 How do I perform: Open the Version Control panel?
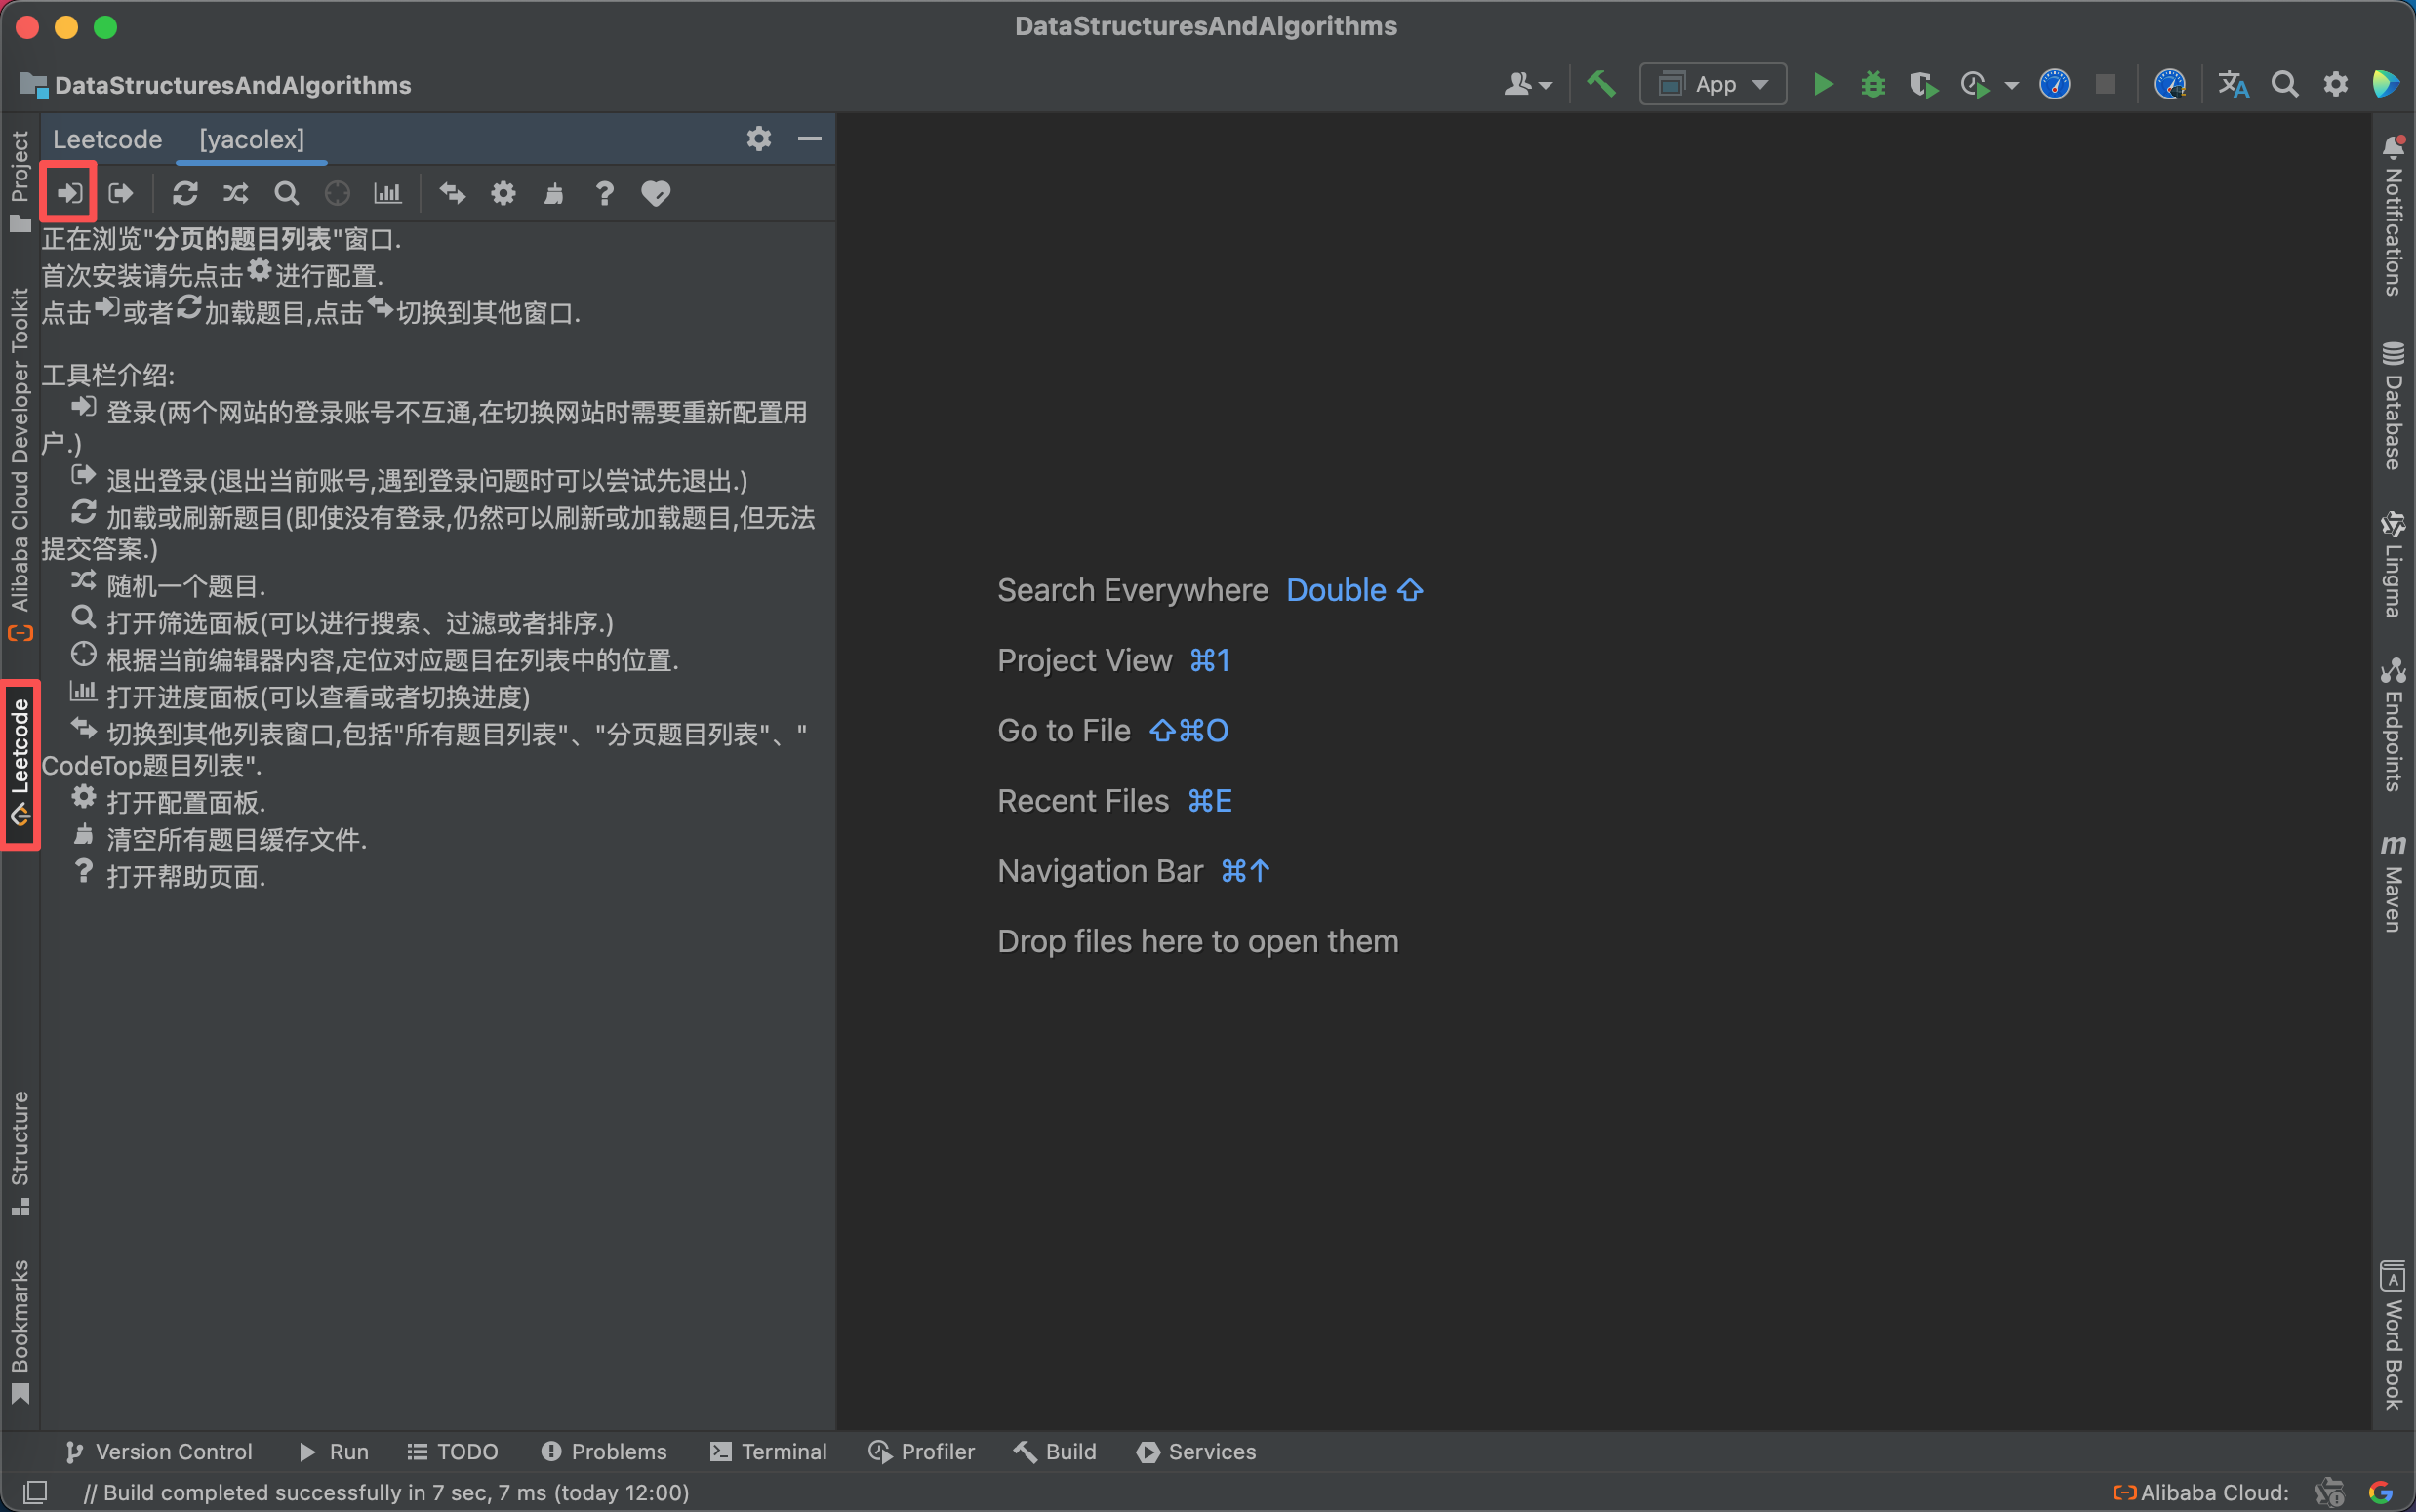159,1451
